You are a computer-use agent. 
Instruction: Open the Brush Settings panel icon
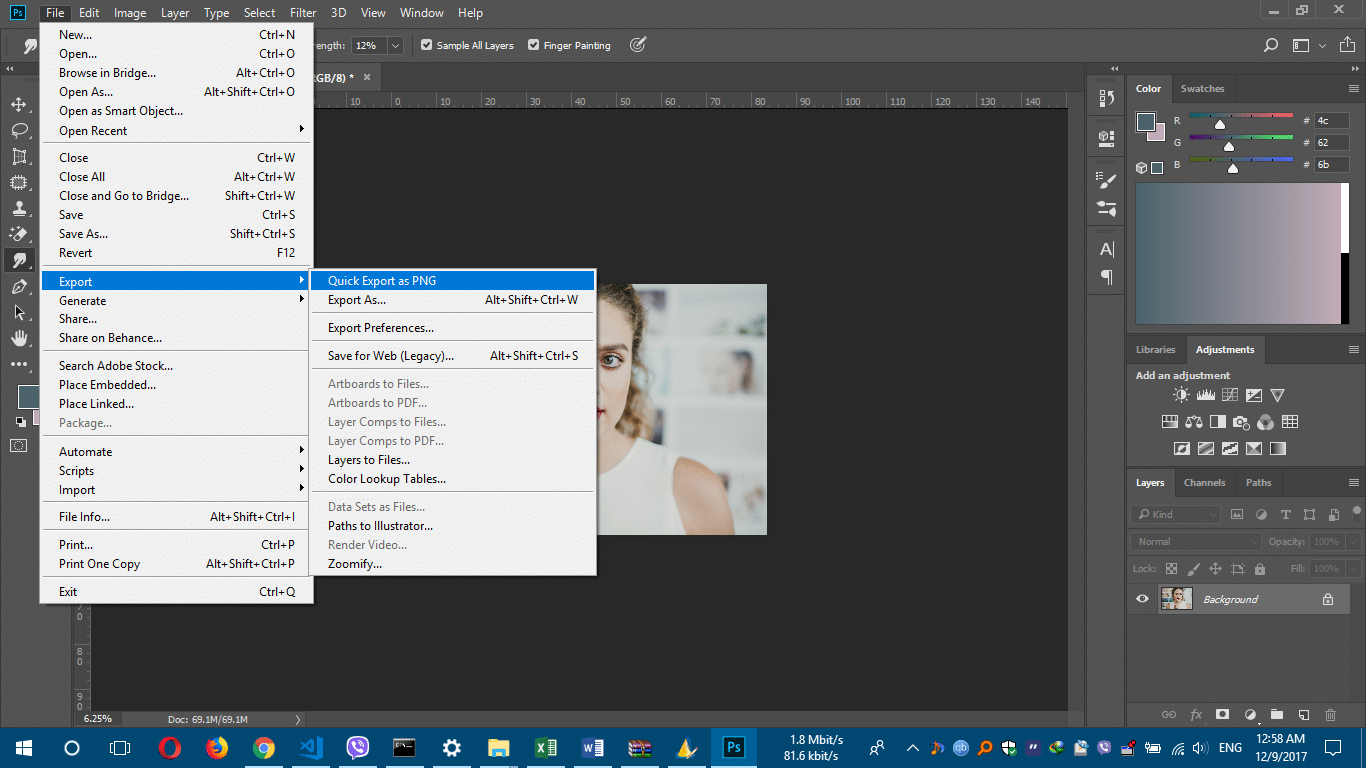[x=1106, y=181]
